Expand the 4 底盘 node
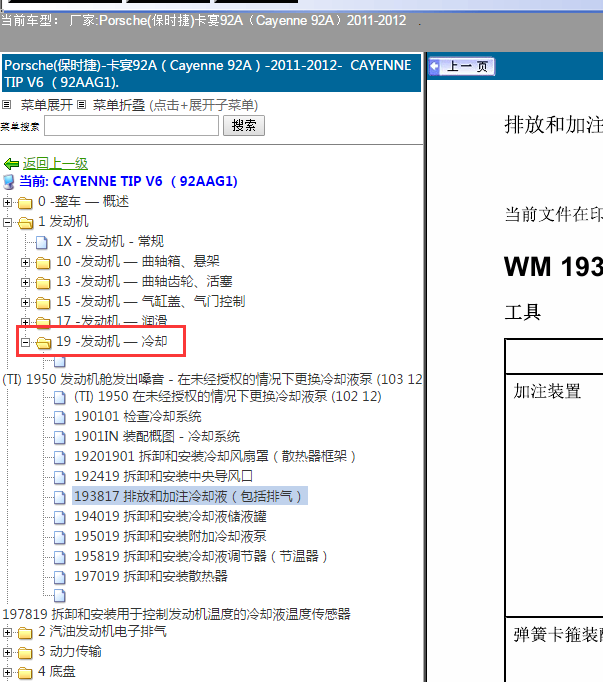 (x=7, y=672)
